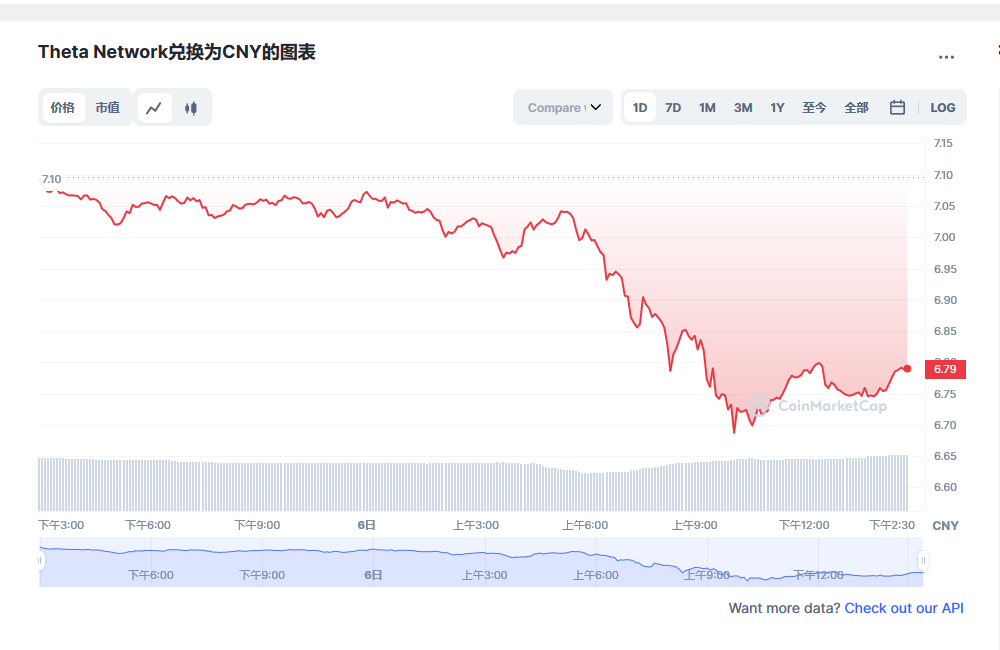1000x650 pixels.
Task: Click the left handle of range navigator
Action: point(40,561)
